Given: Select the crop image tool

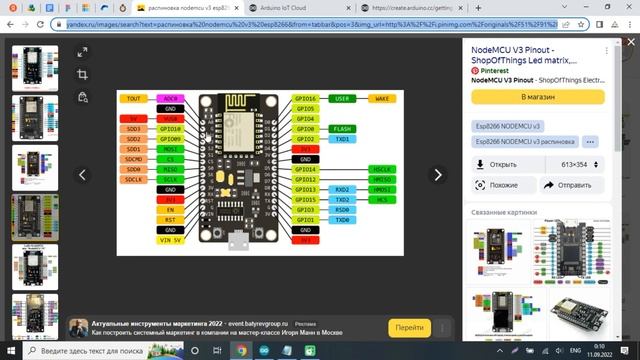Looking at the screenshot, I should (82, 74).
